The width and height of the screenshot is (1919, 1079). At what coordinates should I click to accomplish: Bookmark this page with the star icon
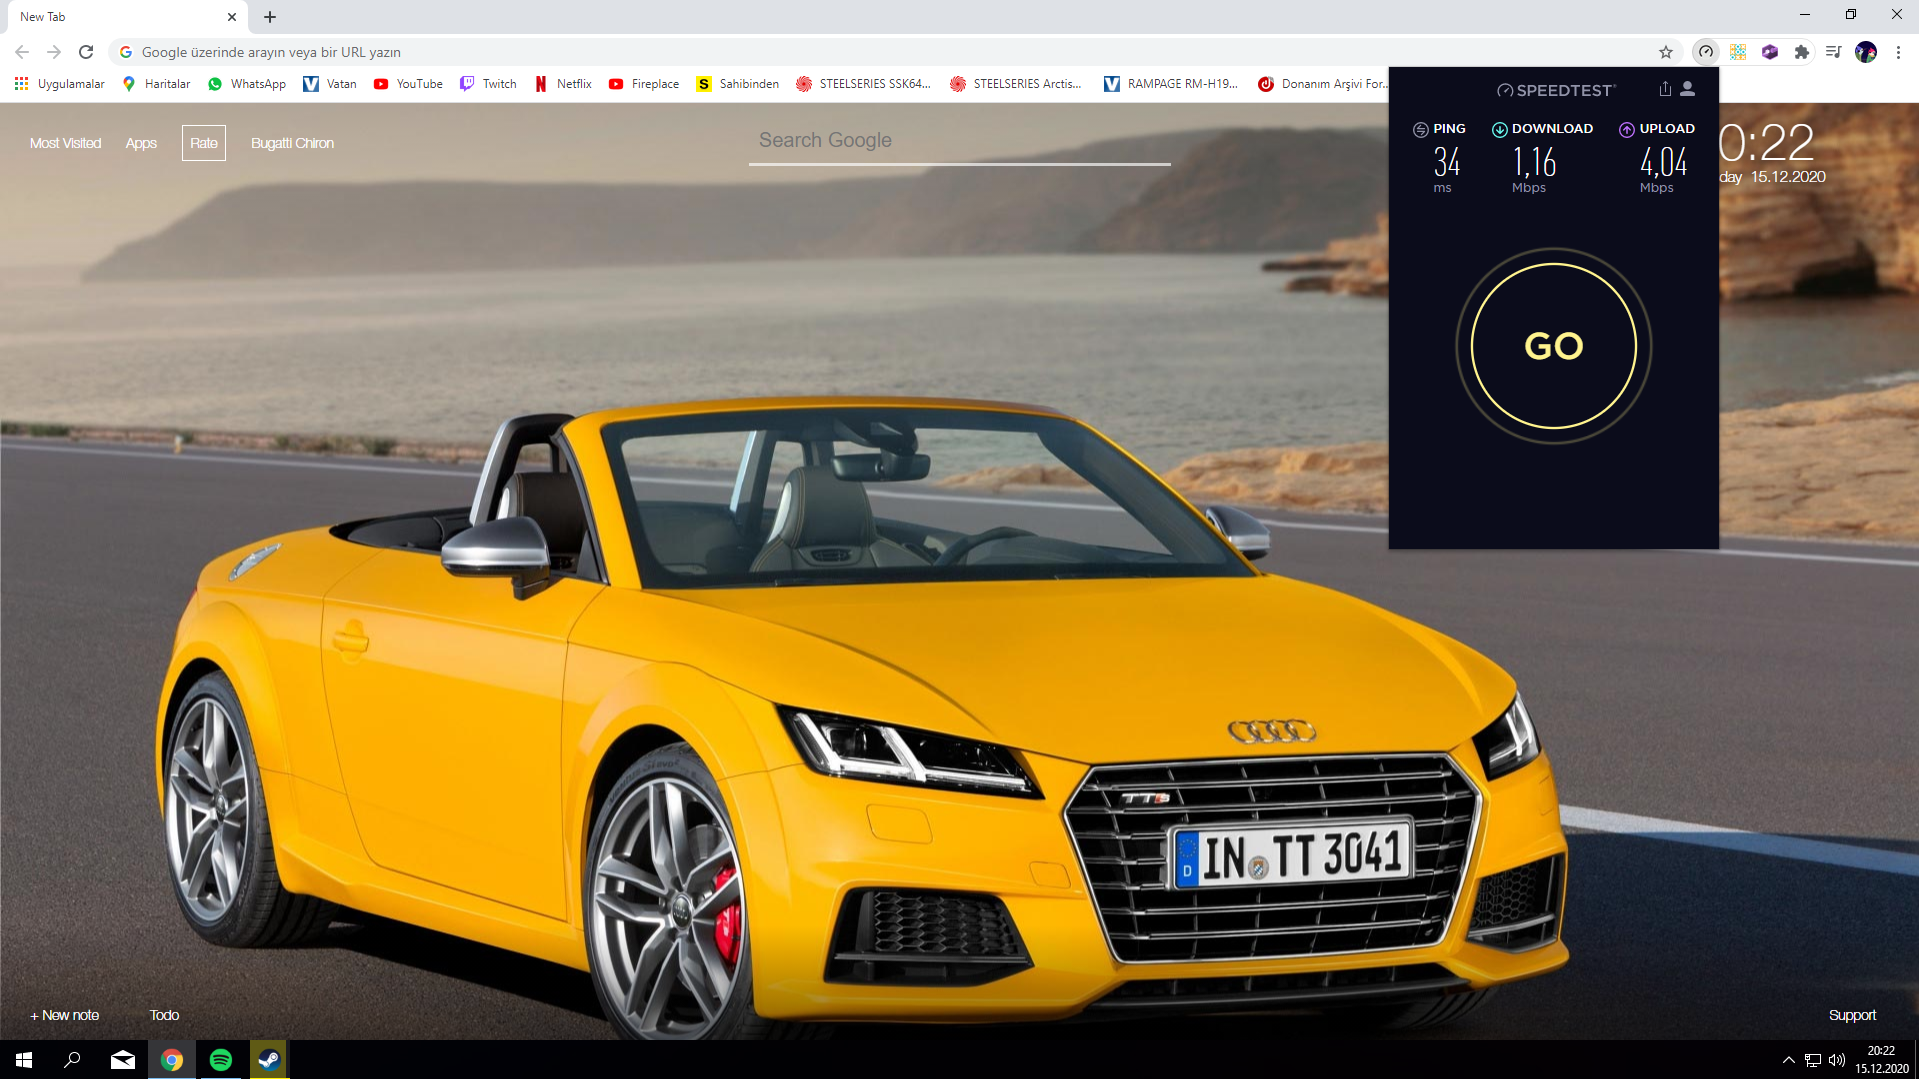tap(1666, 52)
